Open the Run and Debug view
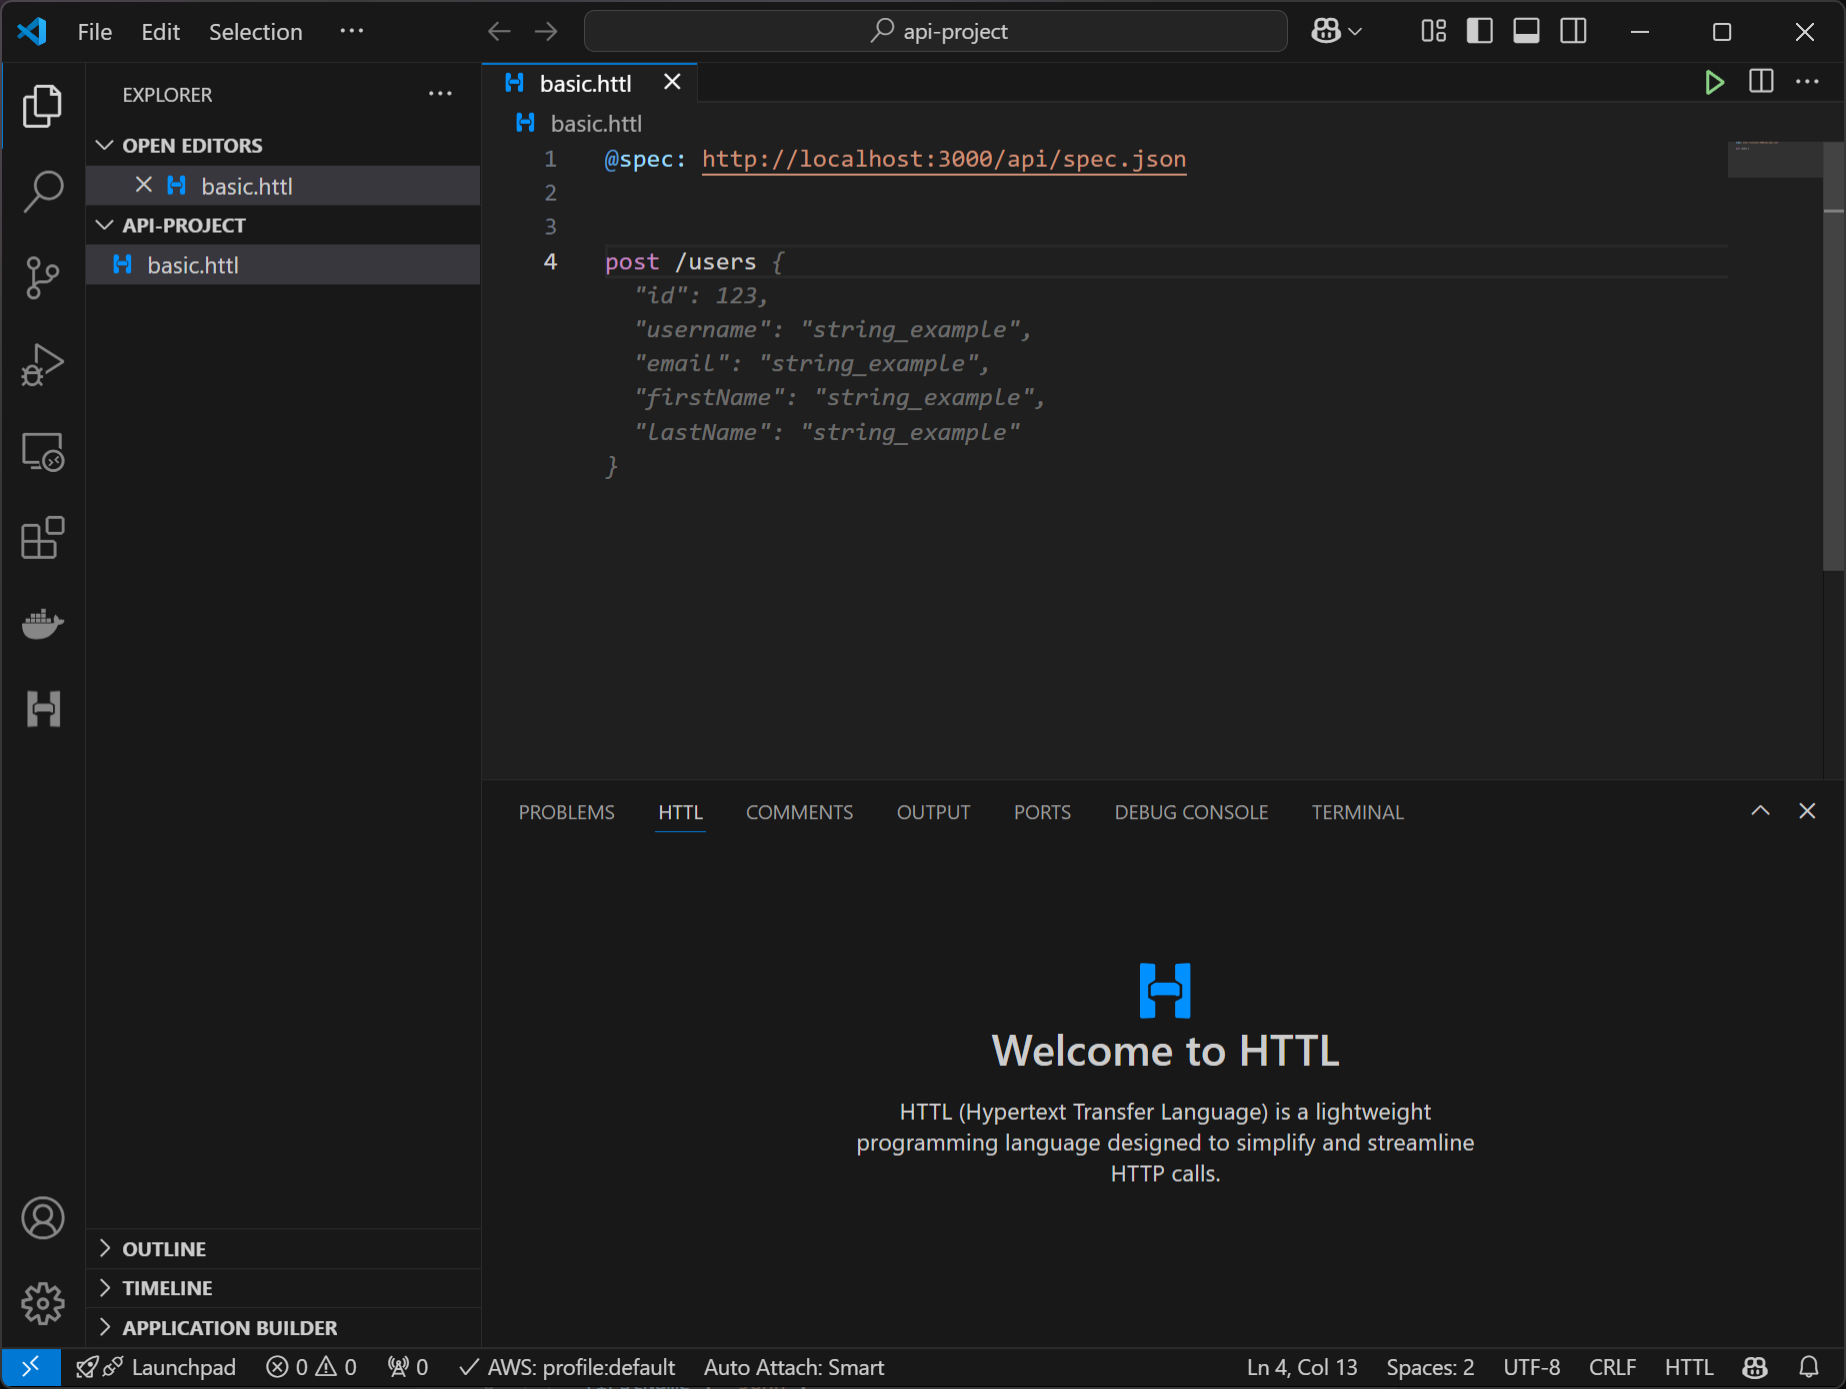The height and width of the screenshot is (1389, 1846). [x=42, y=364]
